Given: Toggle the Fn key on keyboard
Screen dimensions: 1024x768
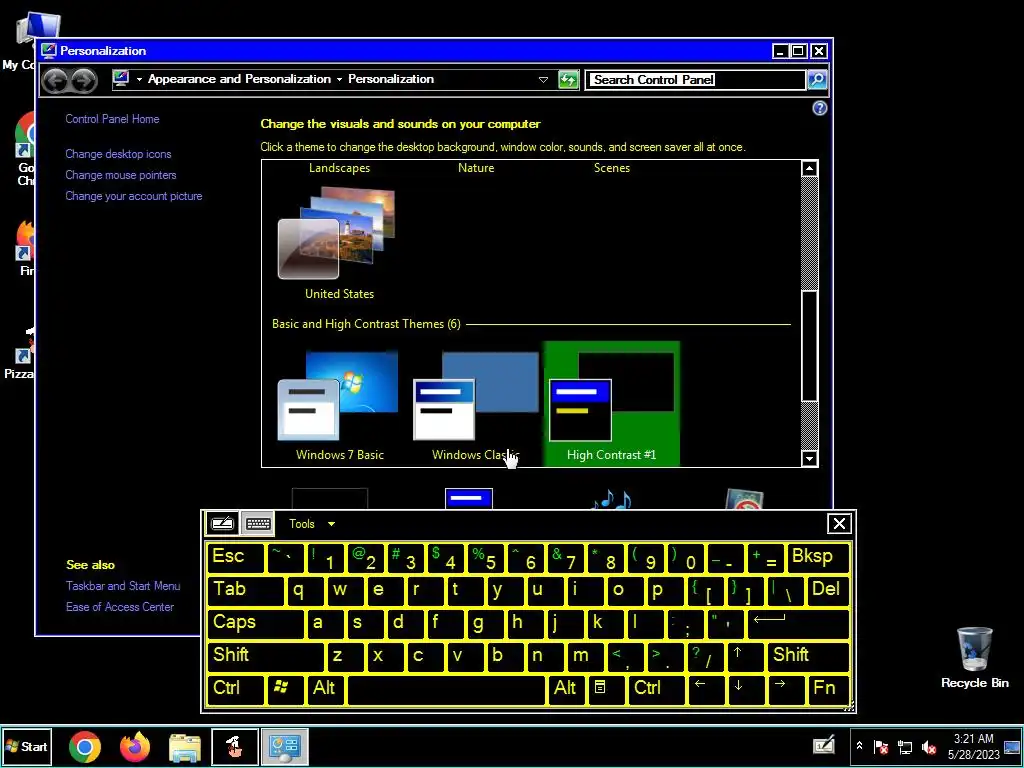Looking at the screenshot, I should pyautogui.click(x=829, y=688).
